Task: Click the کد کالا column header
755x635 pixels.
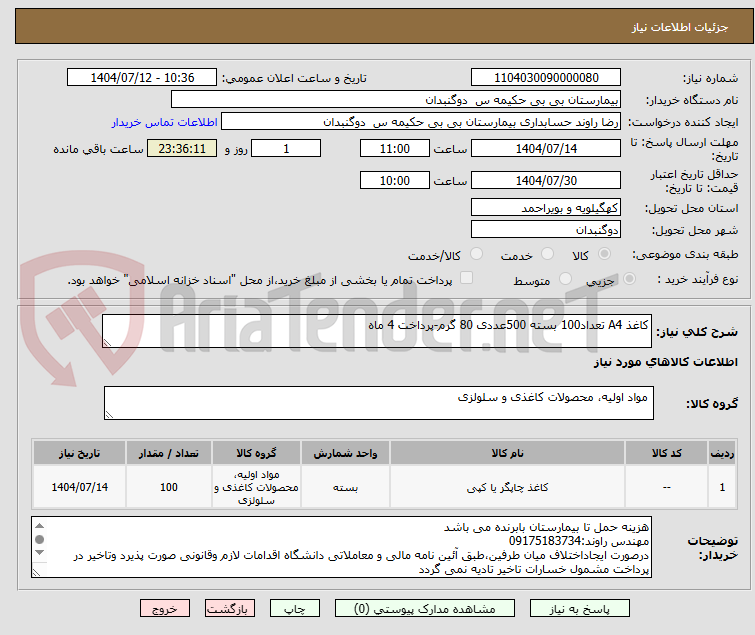Action: pyautogui.click(x=666, y=453)
